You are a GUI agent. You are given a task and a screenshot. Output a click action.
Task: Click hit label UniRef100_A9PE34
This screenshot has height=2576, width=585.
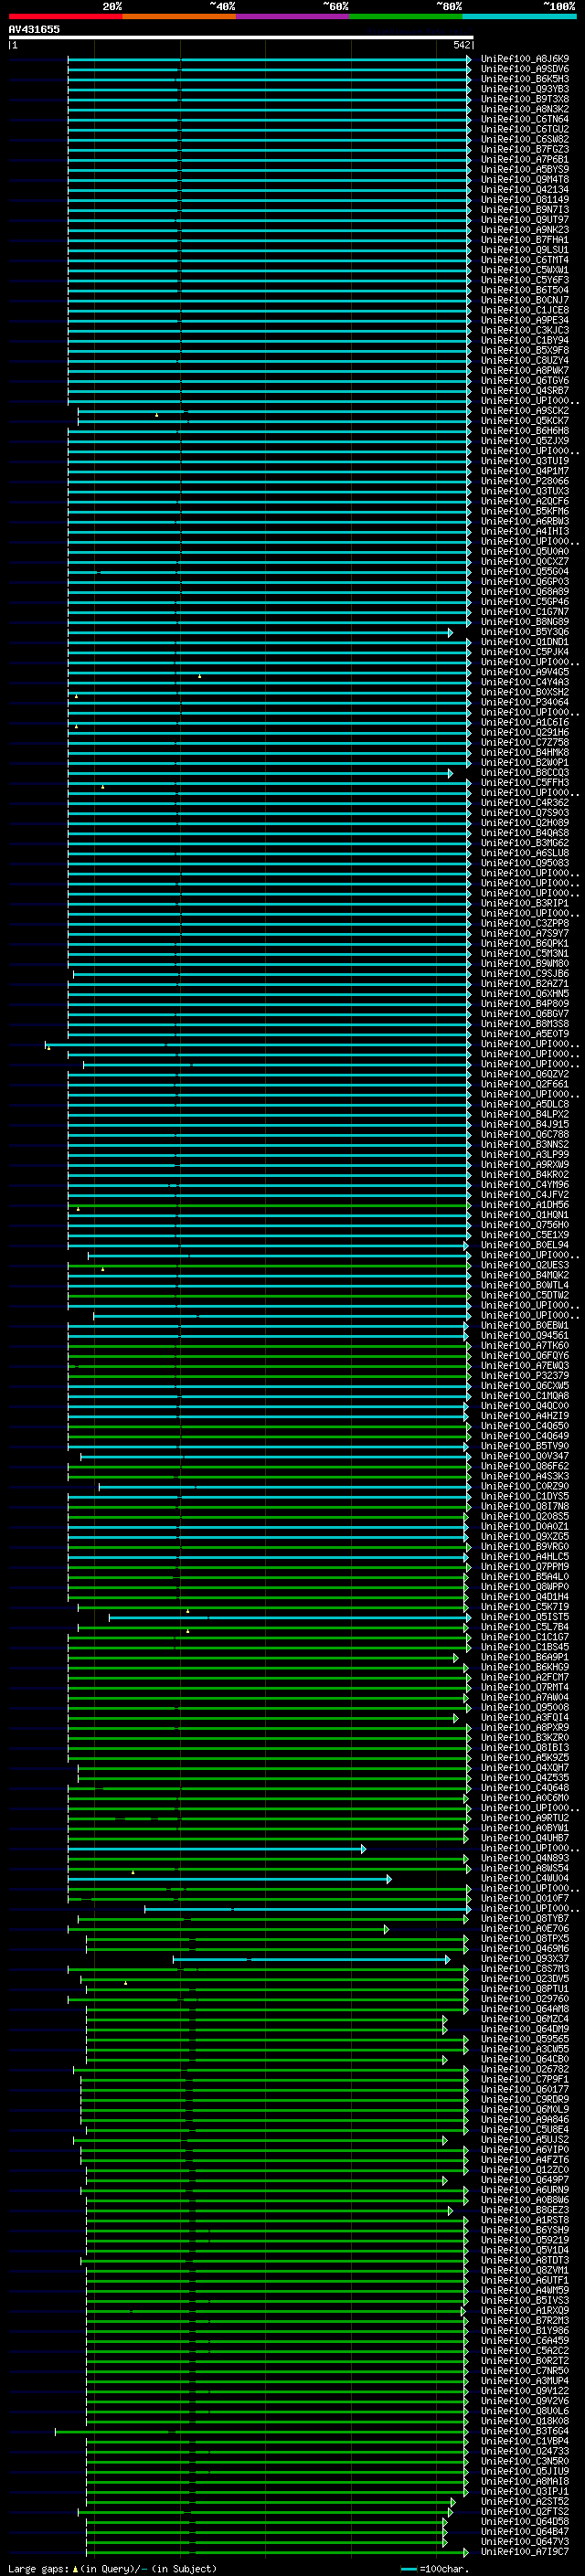pos(525,320)
